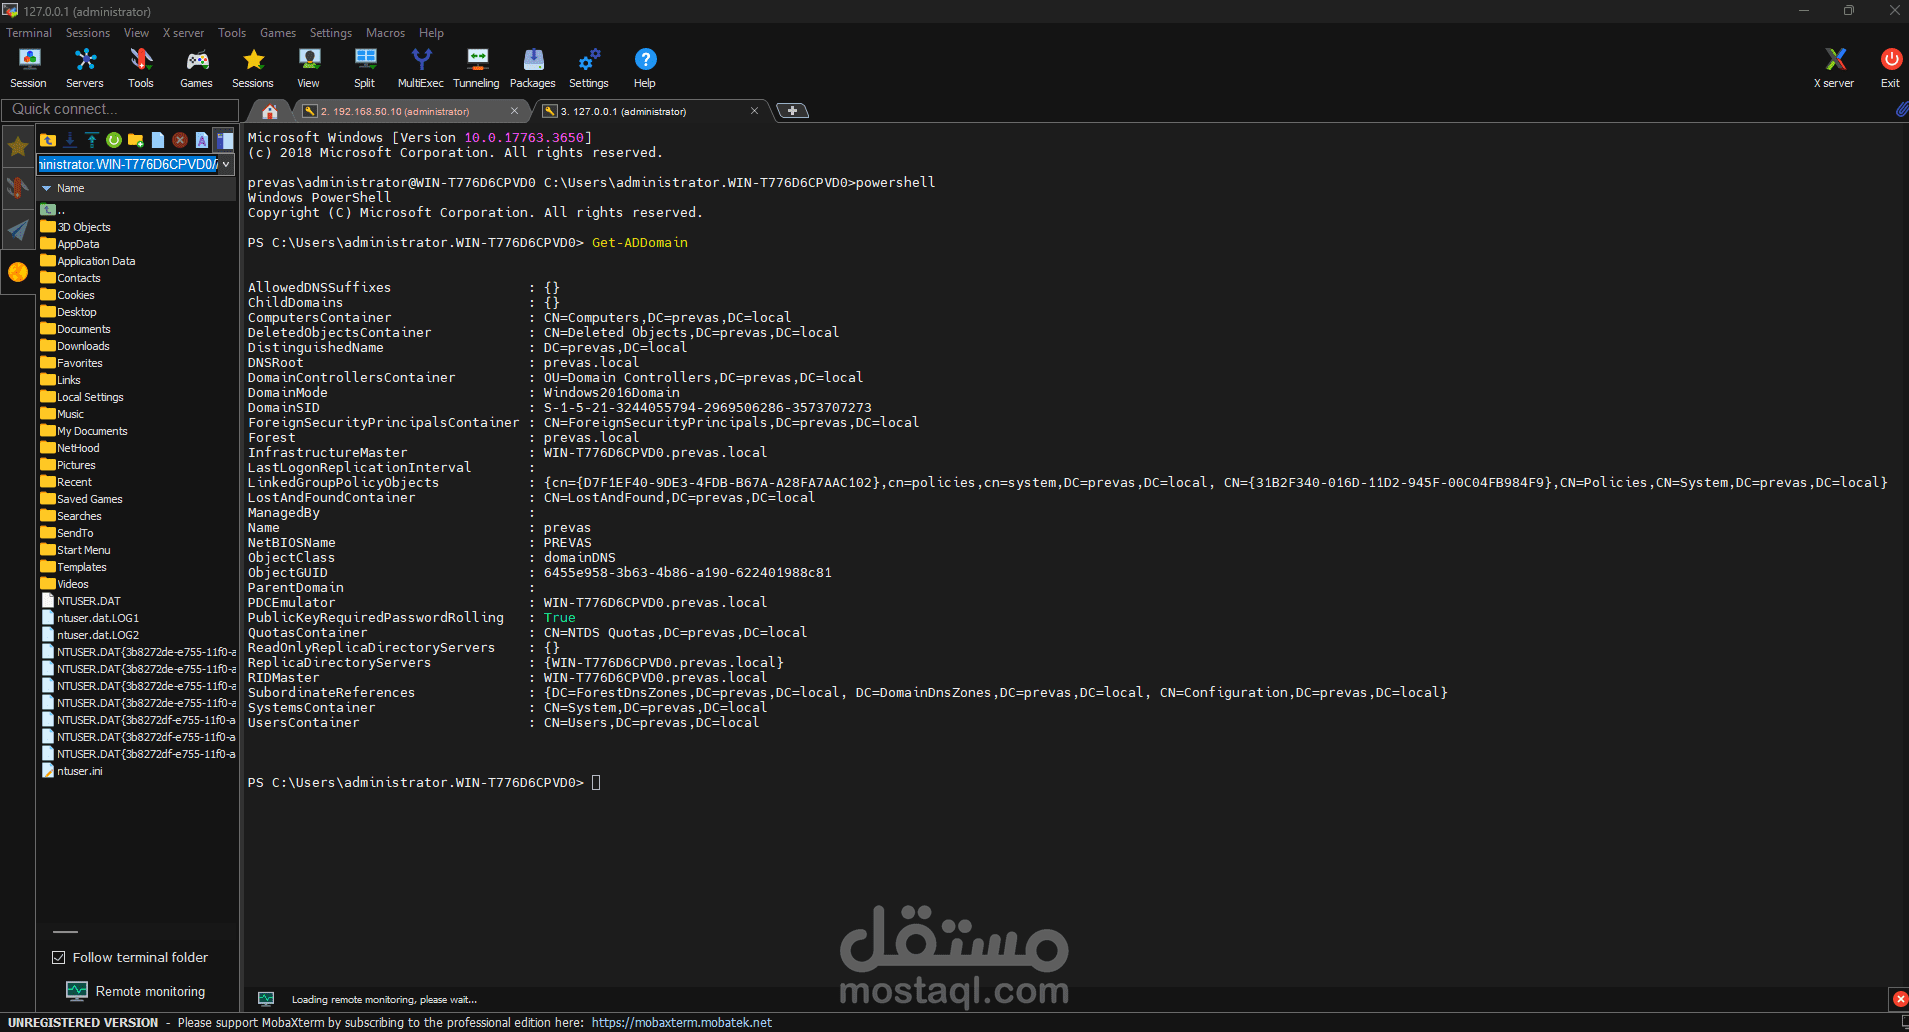Screen dimensions: 1909x1032
Task: Close the 127.0.0.1 session tab
Action: 754,111
